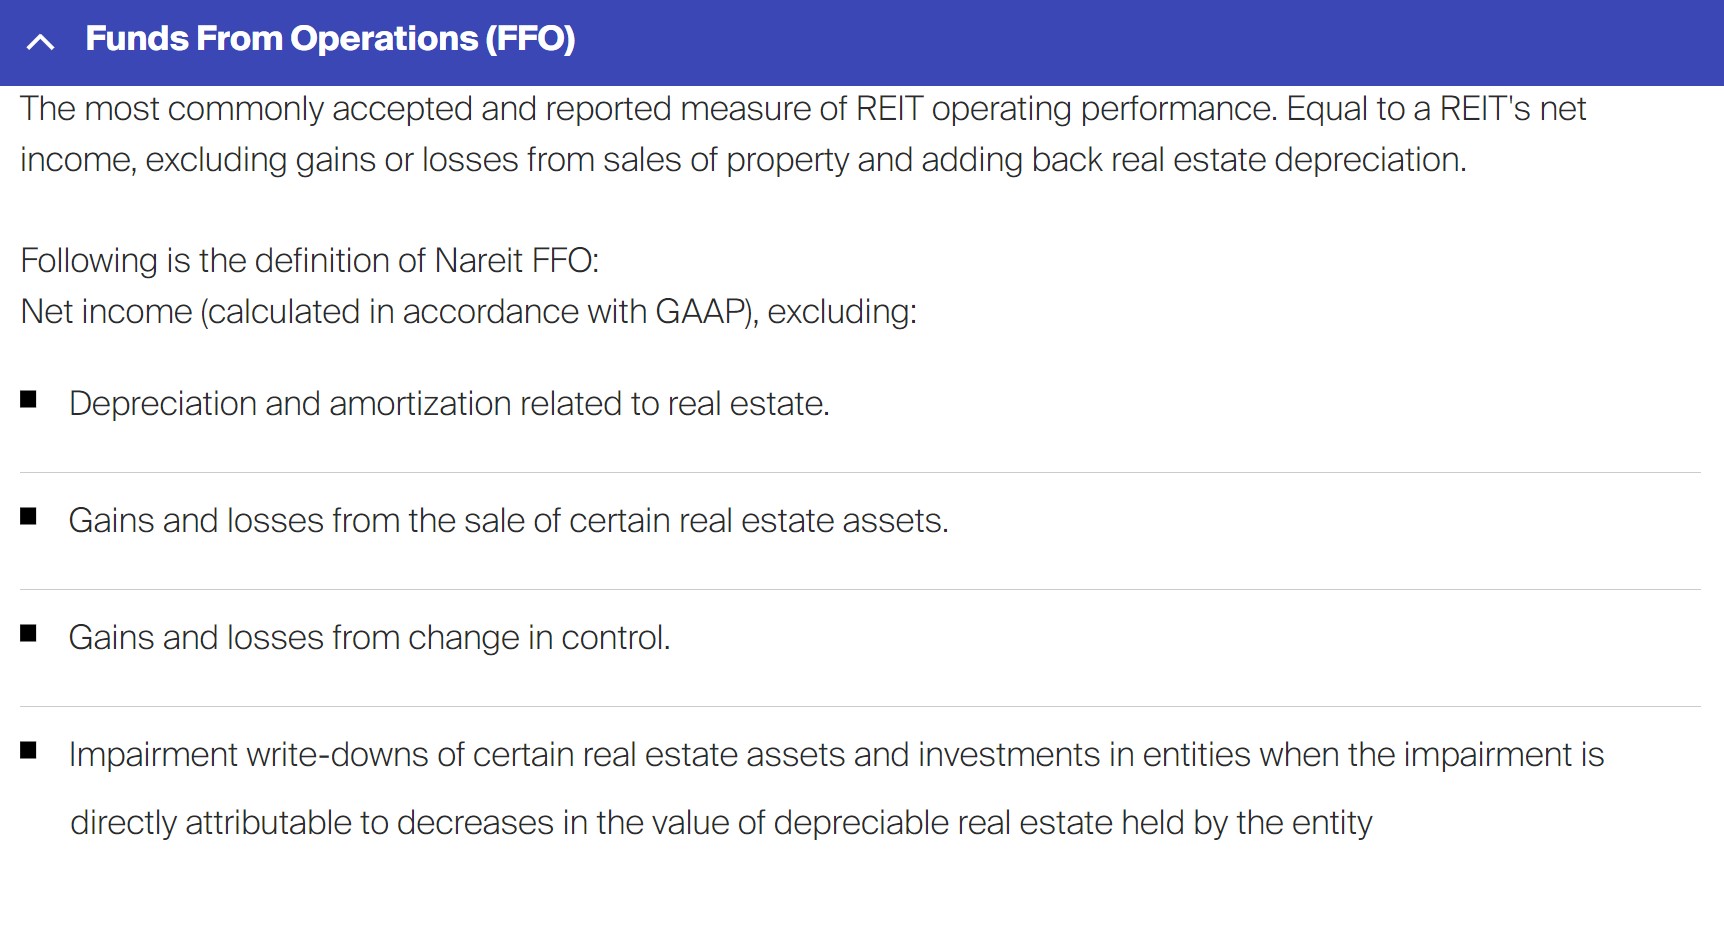Select the Gains and losses from change in control item
1724x926 pixels.
tap(369, 637)
